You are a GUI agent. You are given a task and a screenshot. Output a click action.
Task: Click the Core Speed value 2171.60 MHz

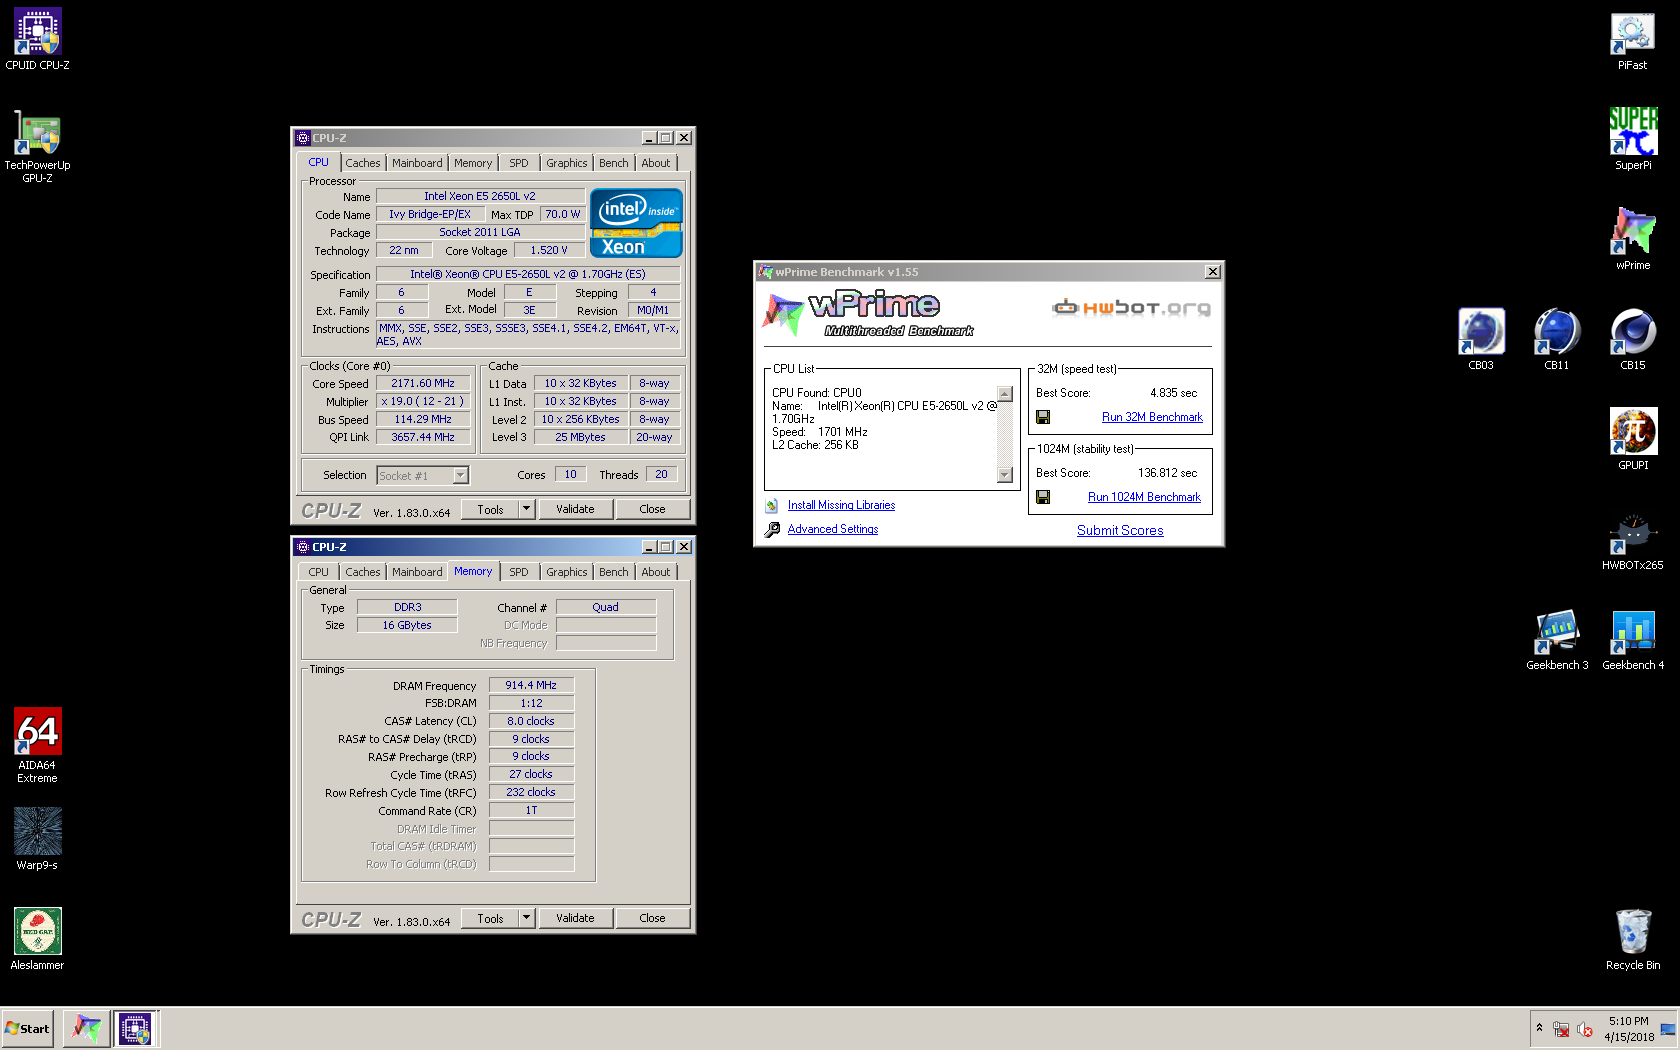pyautogui.click(x=423, y=384)
